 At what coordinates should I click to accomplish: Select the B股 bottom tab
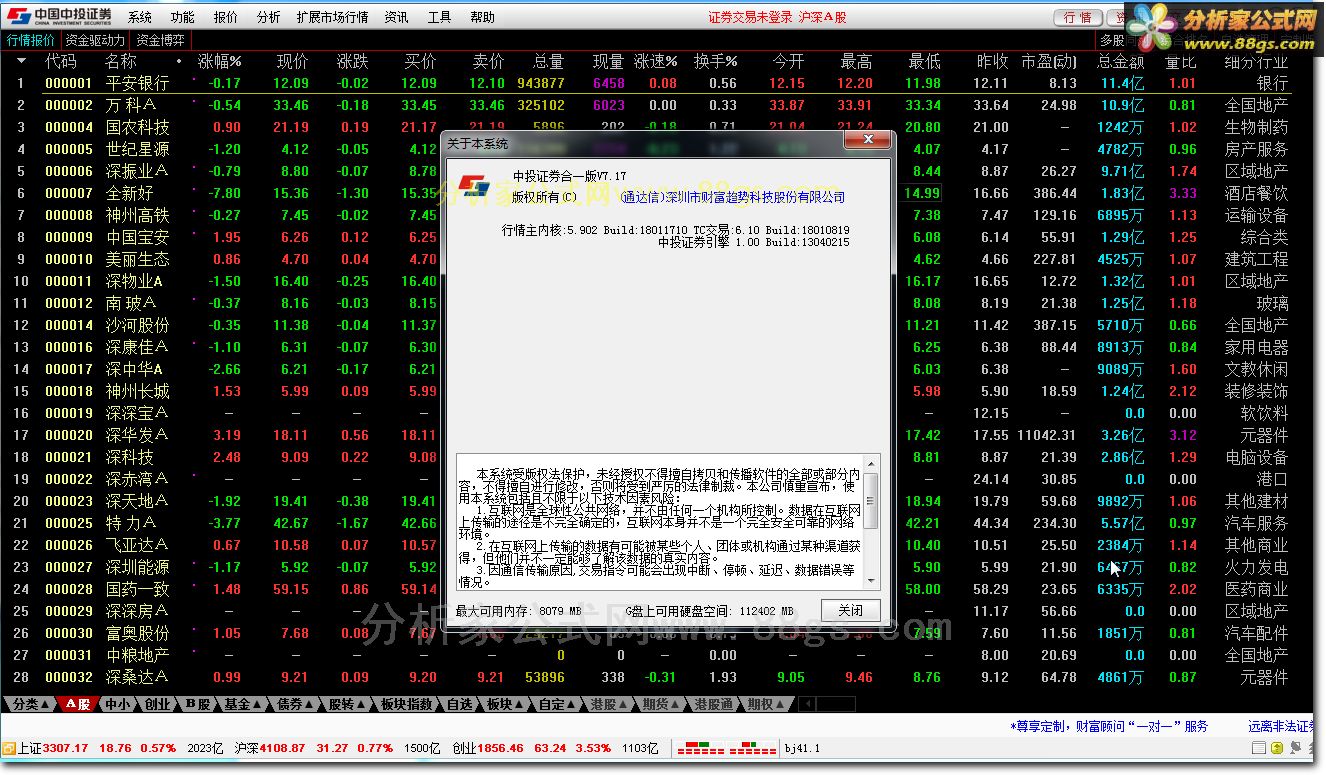coord(197,704)
